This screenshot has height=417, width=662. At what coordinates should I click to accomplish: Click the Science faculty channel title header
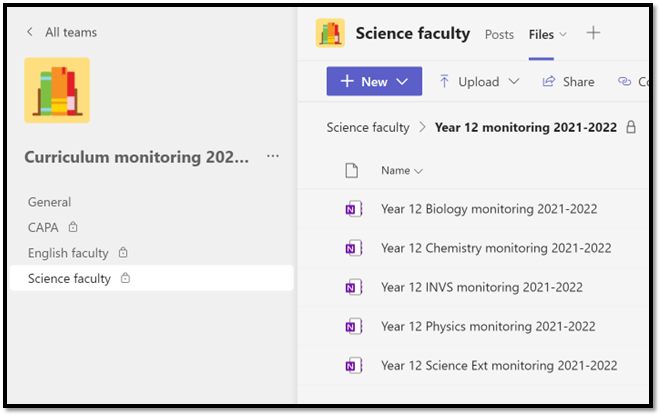click(x=412, y=33)
